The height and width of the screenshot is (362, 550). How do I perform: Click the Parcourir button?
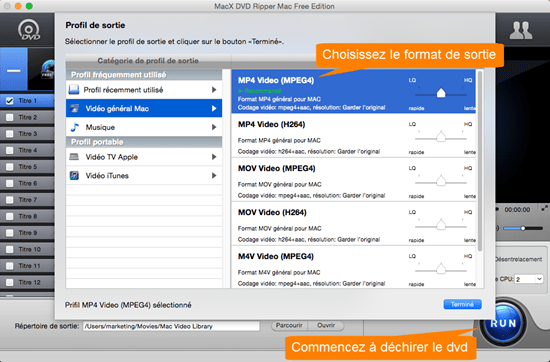point(289,326)
